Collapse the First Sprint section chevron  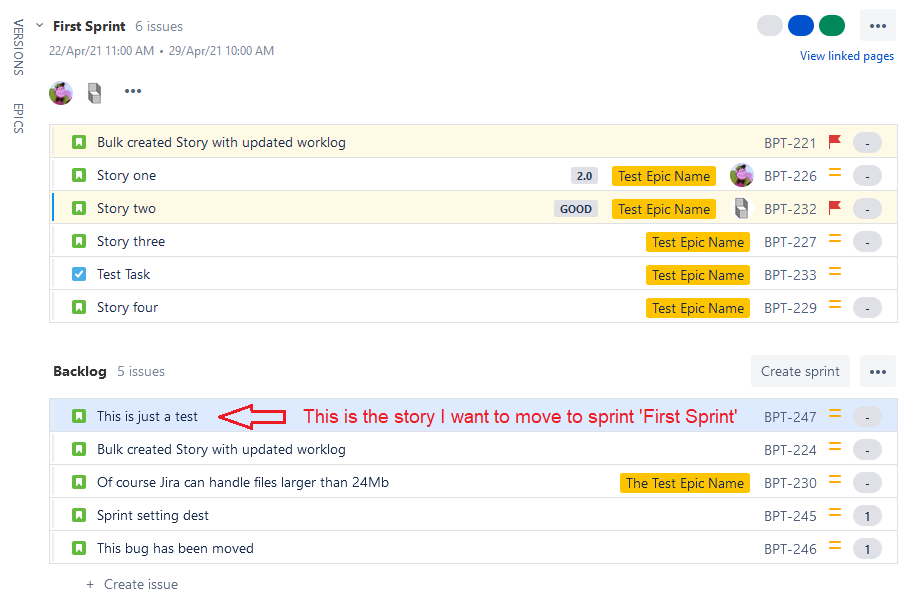click(x=38, y=25)
